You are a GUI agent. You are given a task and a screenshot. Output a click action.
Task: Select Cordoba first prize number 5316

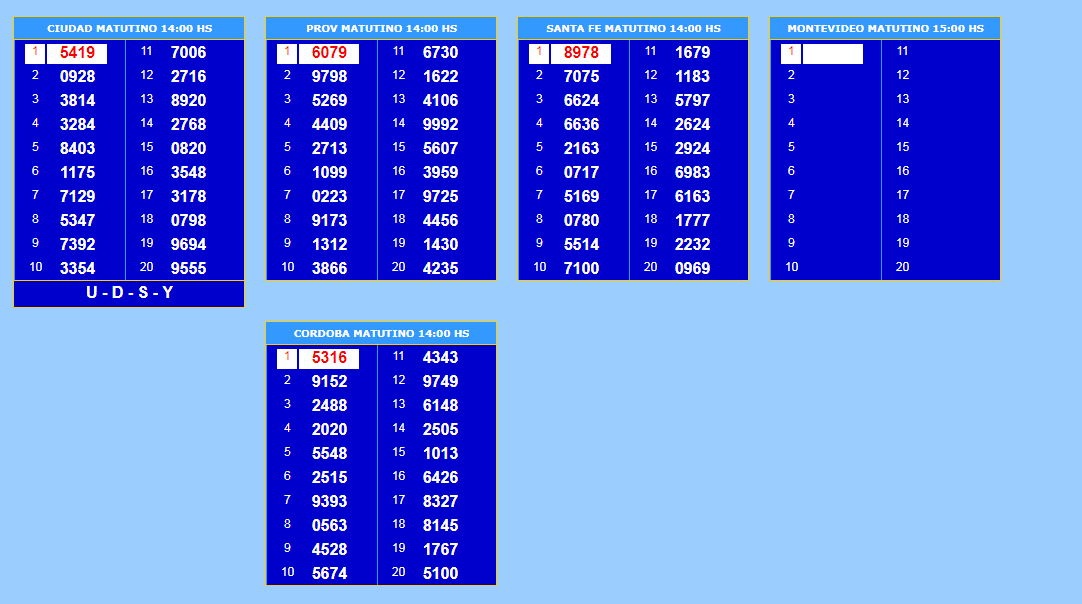pos(329,358)
